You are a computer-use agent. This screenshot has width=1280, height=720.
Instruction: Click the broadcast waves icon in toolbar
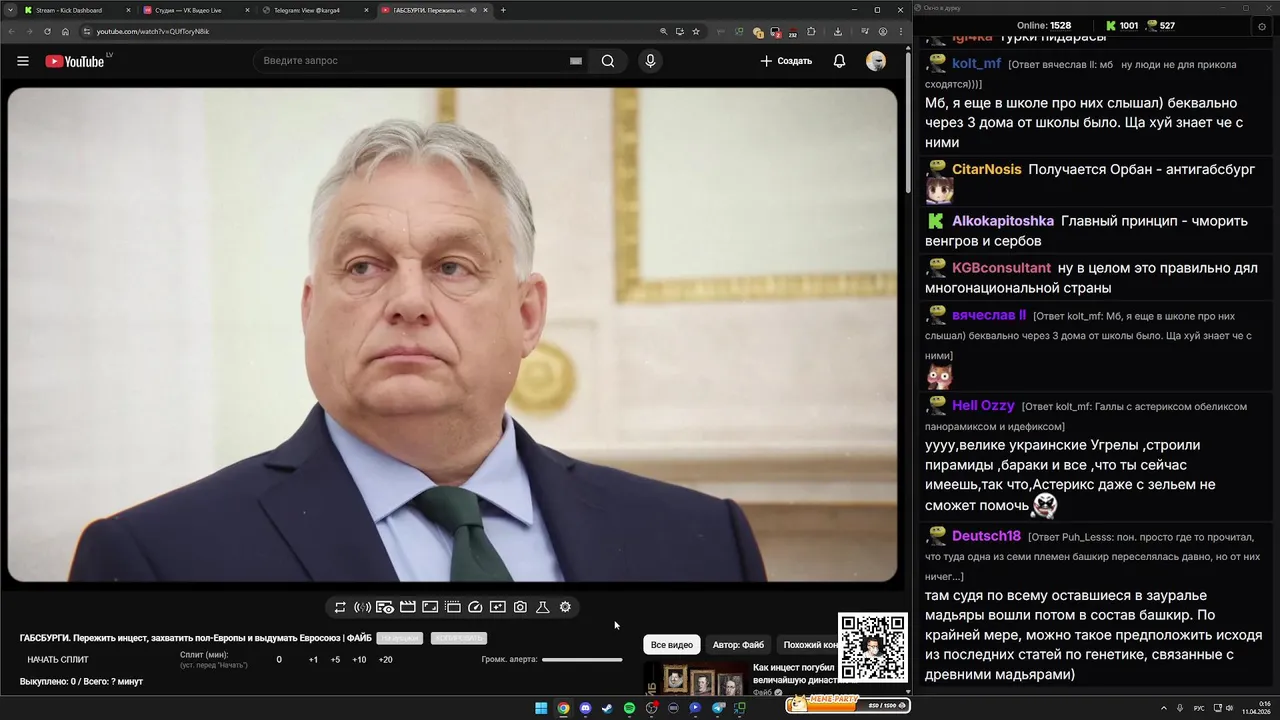(362, 607)
